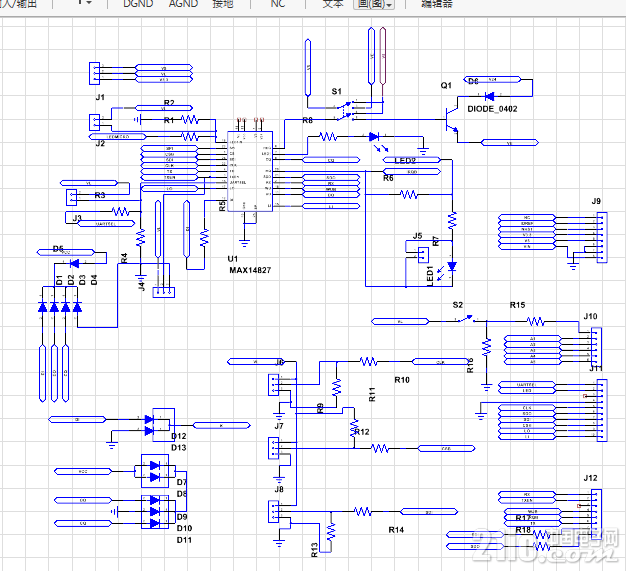Click the R7 designator label

pyautogui.click(x=436, y=241)
